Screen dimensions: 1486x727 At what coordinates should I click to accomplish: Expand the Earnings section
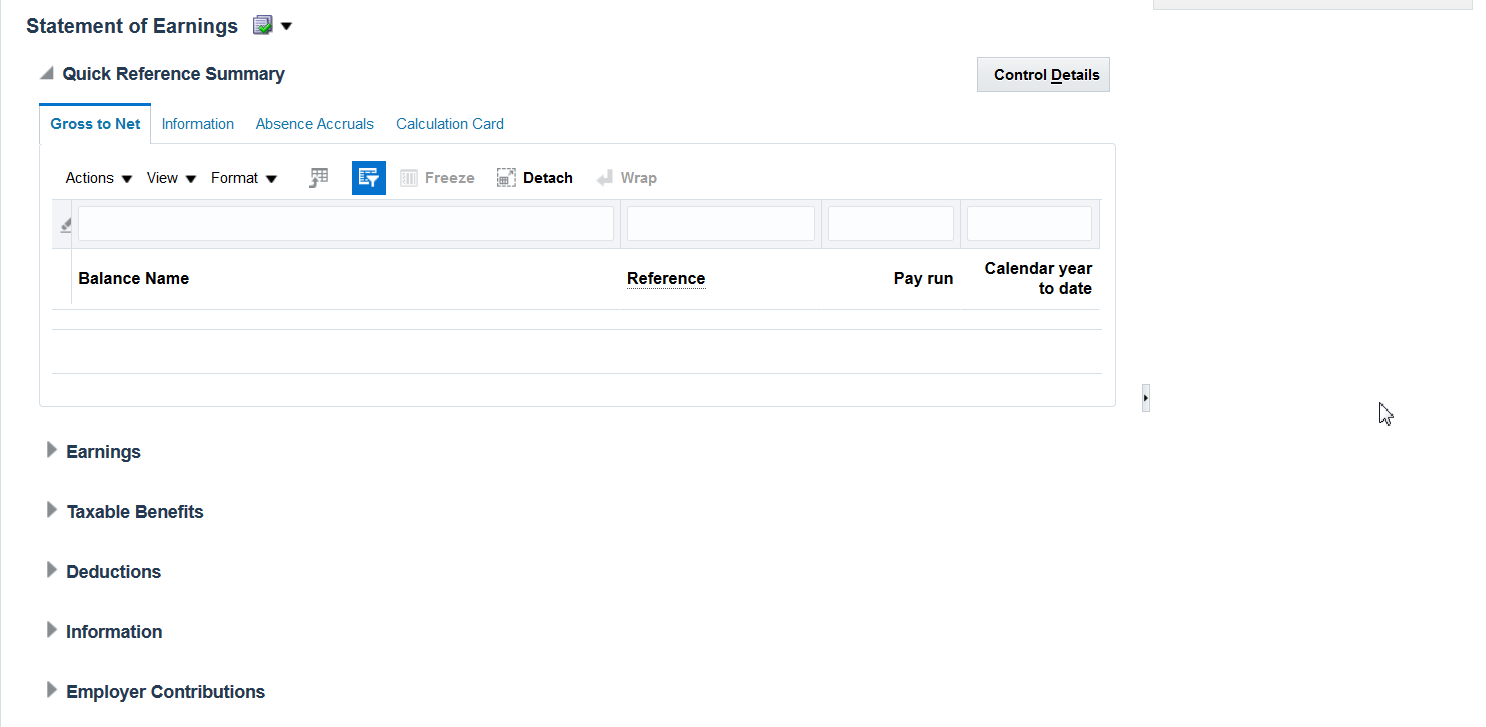(52, 450)
